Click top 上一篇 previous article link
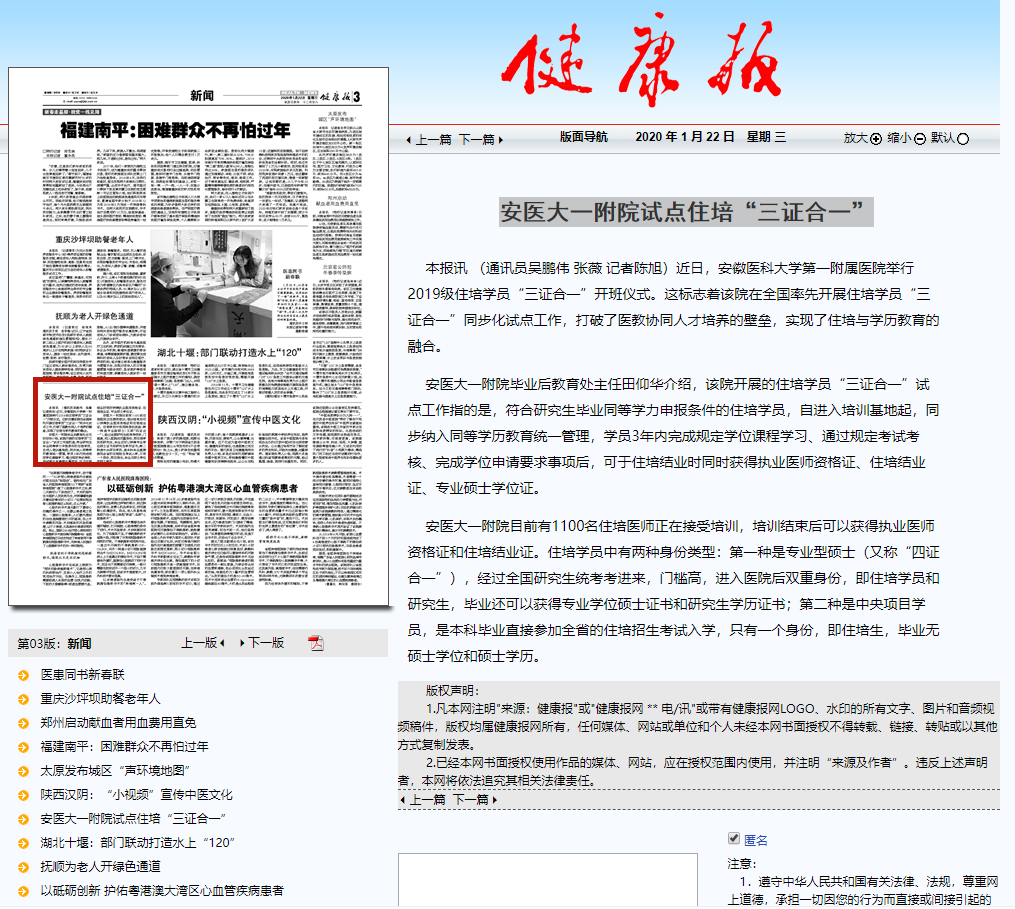This screenshot has height=909, width=1015. pos(429,140)
